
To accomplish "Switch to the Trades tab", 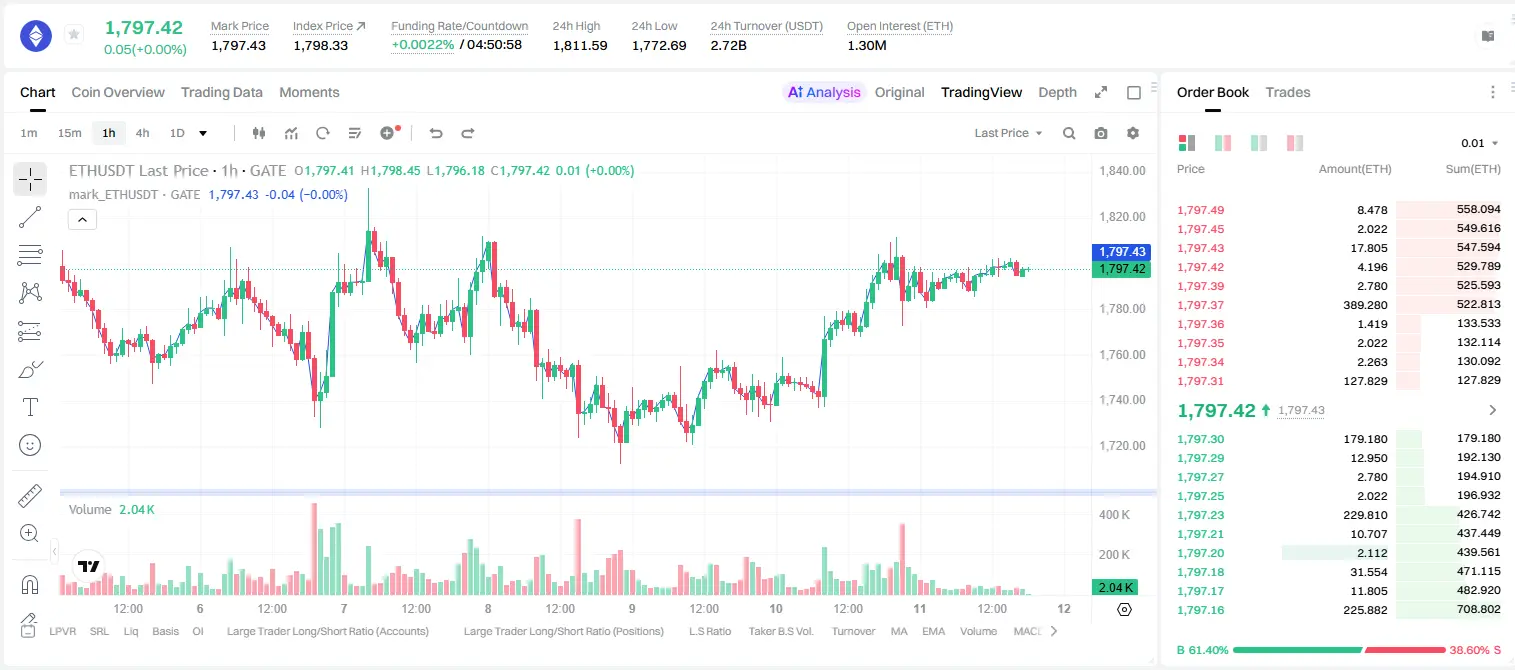I will 1288,92.
